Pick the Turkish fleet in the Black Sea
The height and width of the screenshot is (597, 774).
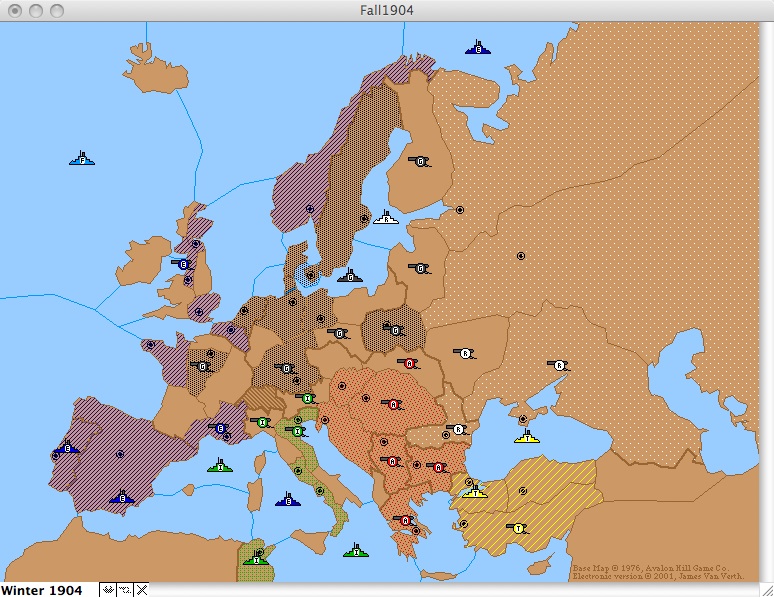pos(527,437)
